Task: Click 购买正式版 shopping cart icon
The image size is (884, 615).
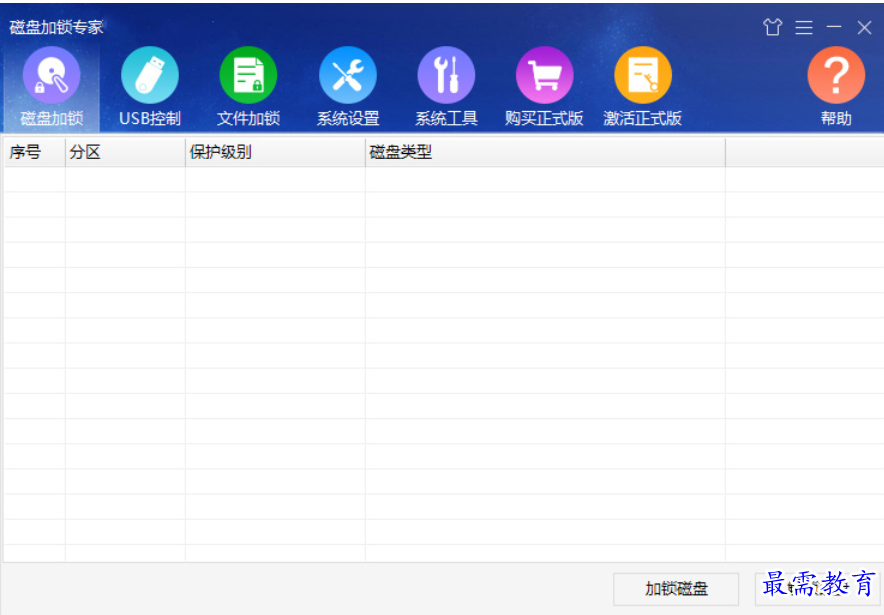Action: tap(544, 75)
